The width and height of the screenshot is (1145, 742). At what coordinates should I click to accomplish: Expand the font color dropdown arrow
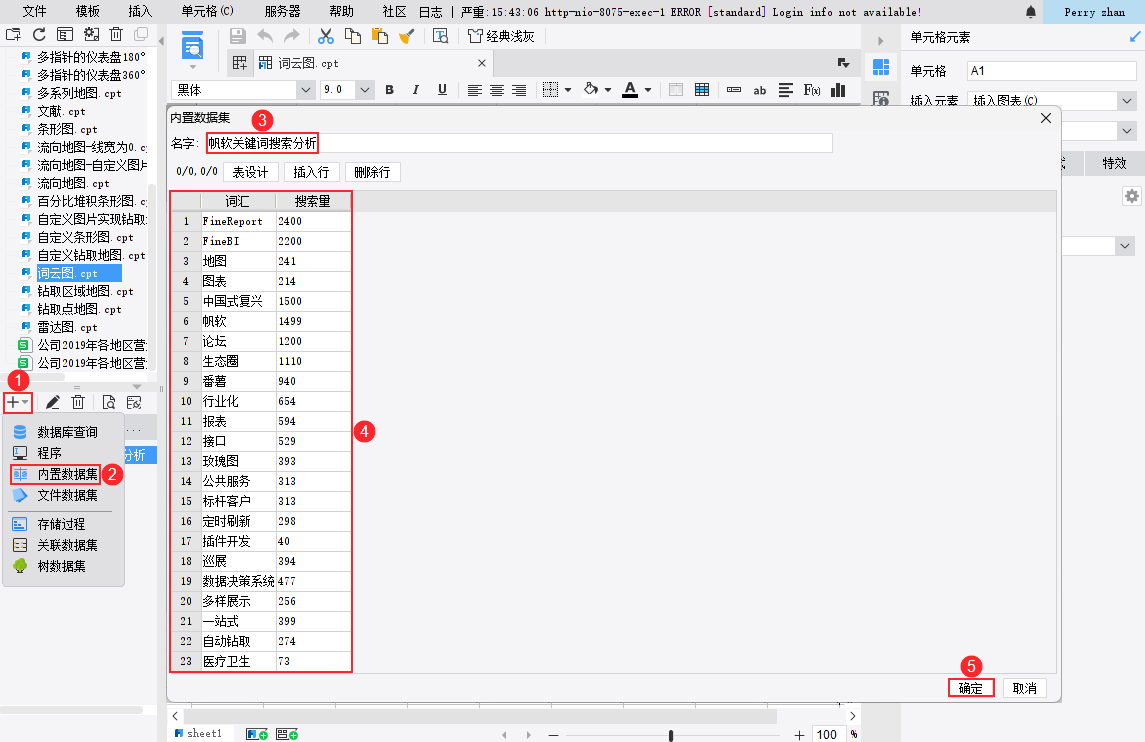coord(648,91)
